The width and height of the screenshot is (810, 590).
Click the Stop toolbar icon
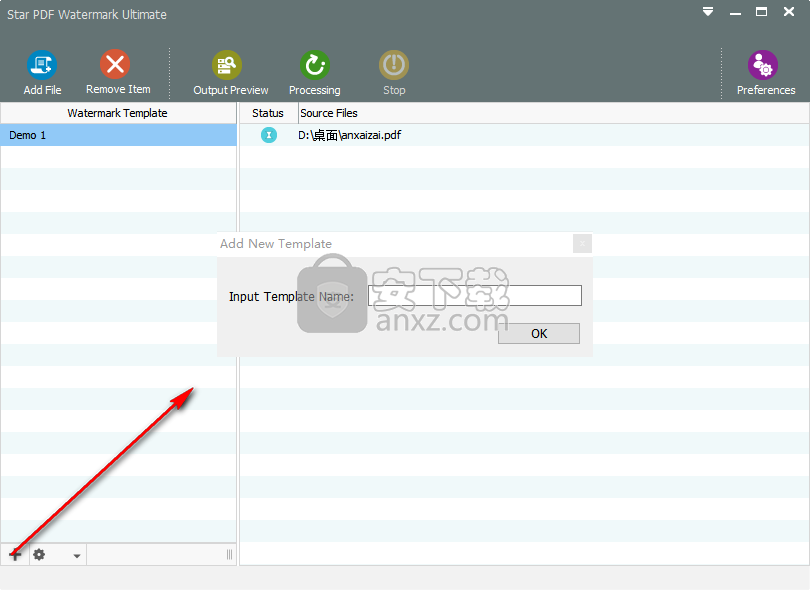coord(394,65)
